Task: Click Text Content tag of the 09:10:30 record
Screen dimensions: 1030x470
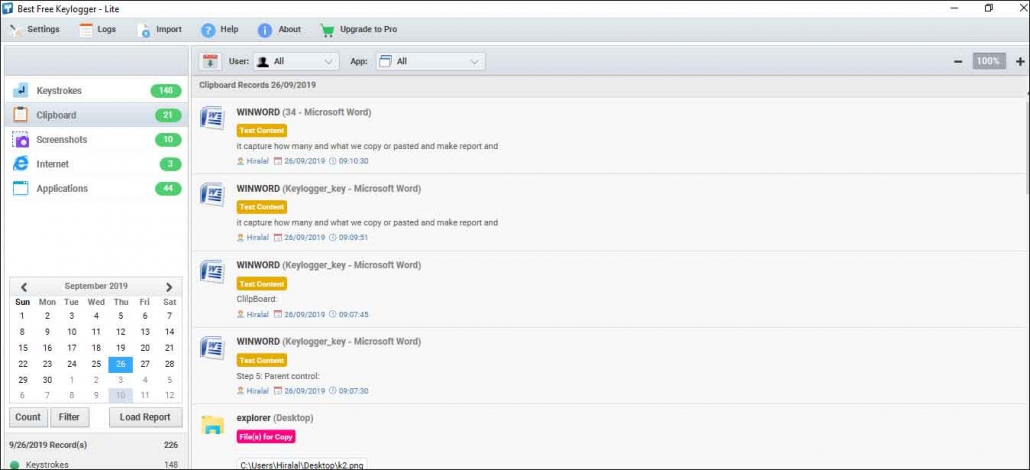Action: [261, 130]
